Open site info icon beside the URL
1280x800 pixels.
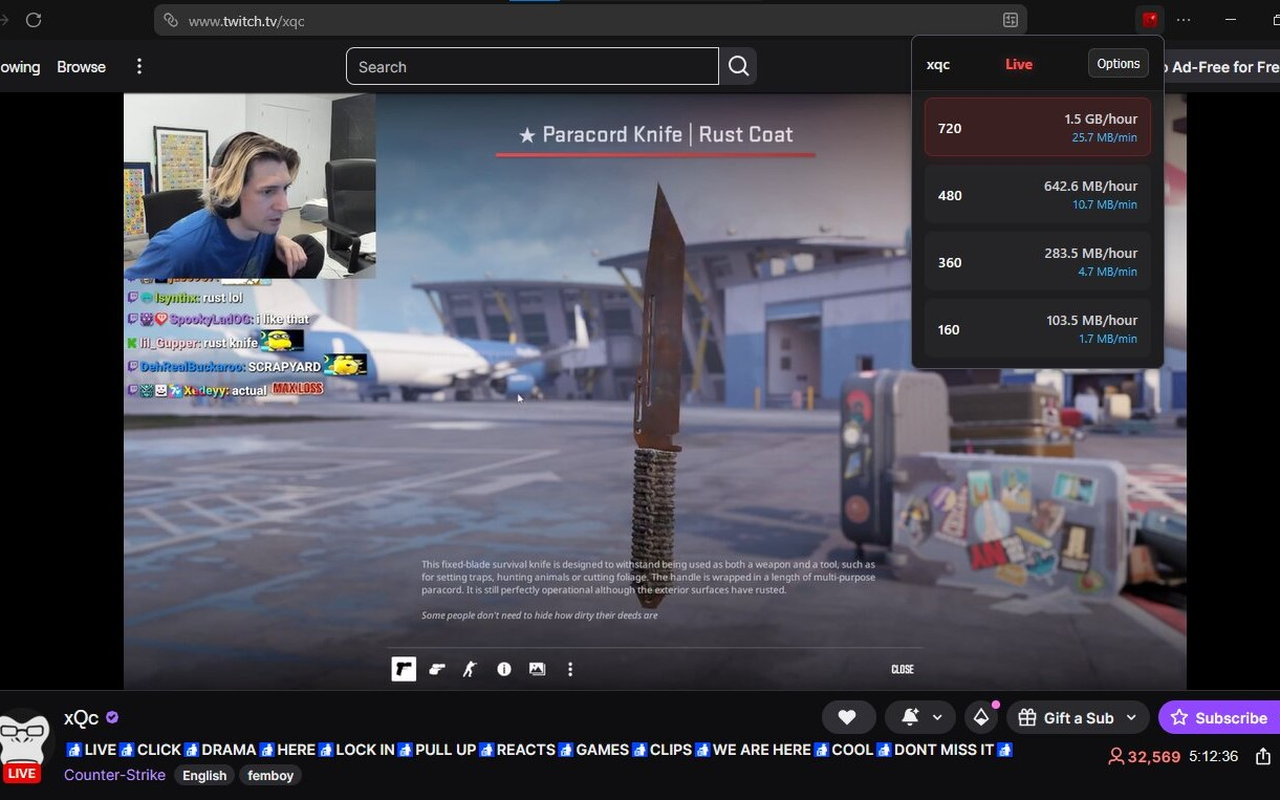coord(170,20)
